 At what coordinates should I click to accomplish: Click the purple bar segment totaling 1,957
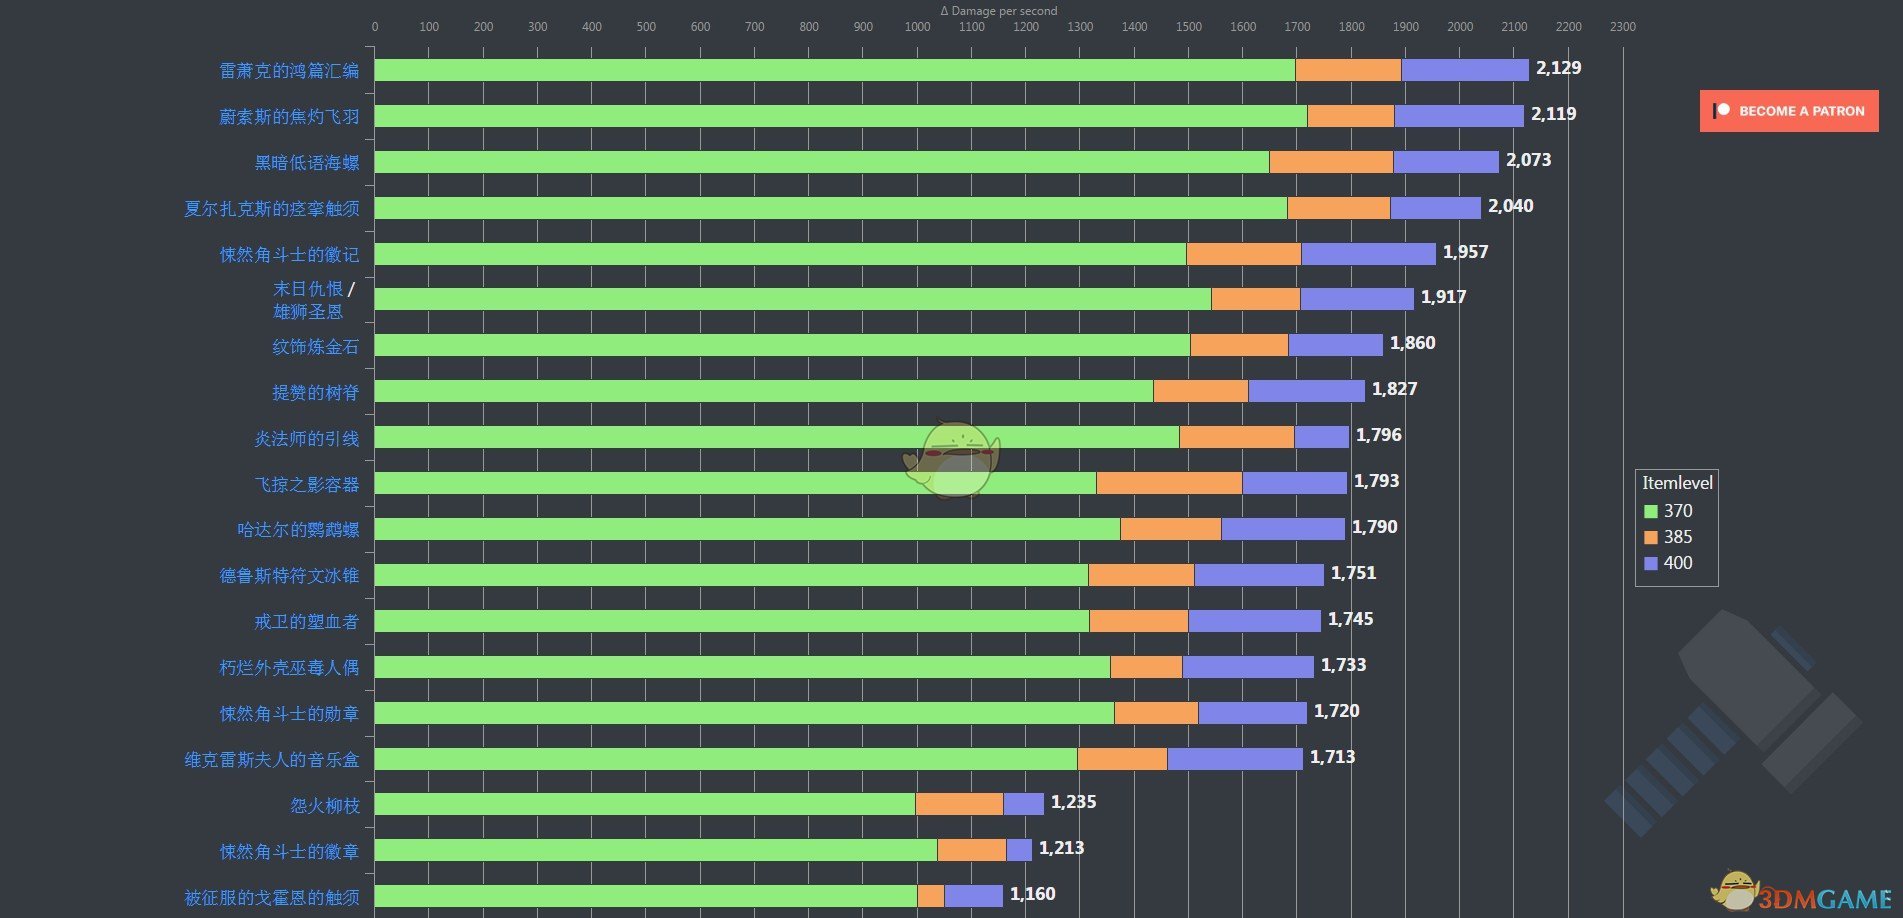pos(1368,254)
